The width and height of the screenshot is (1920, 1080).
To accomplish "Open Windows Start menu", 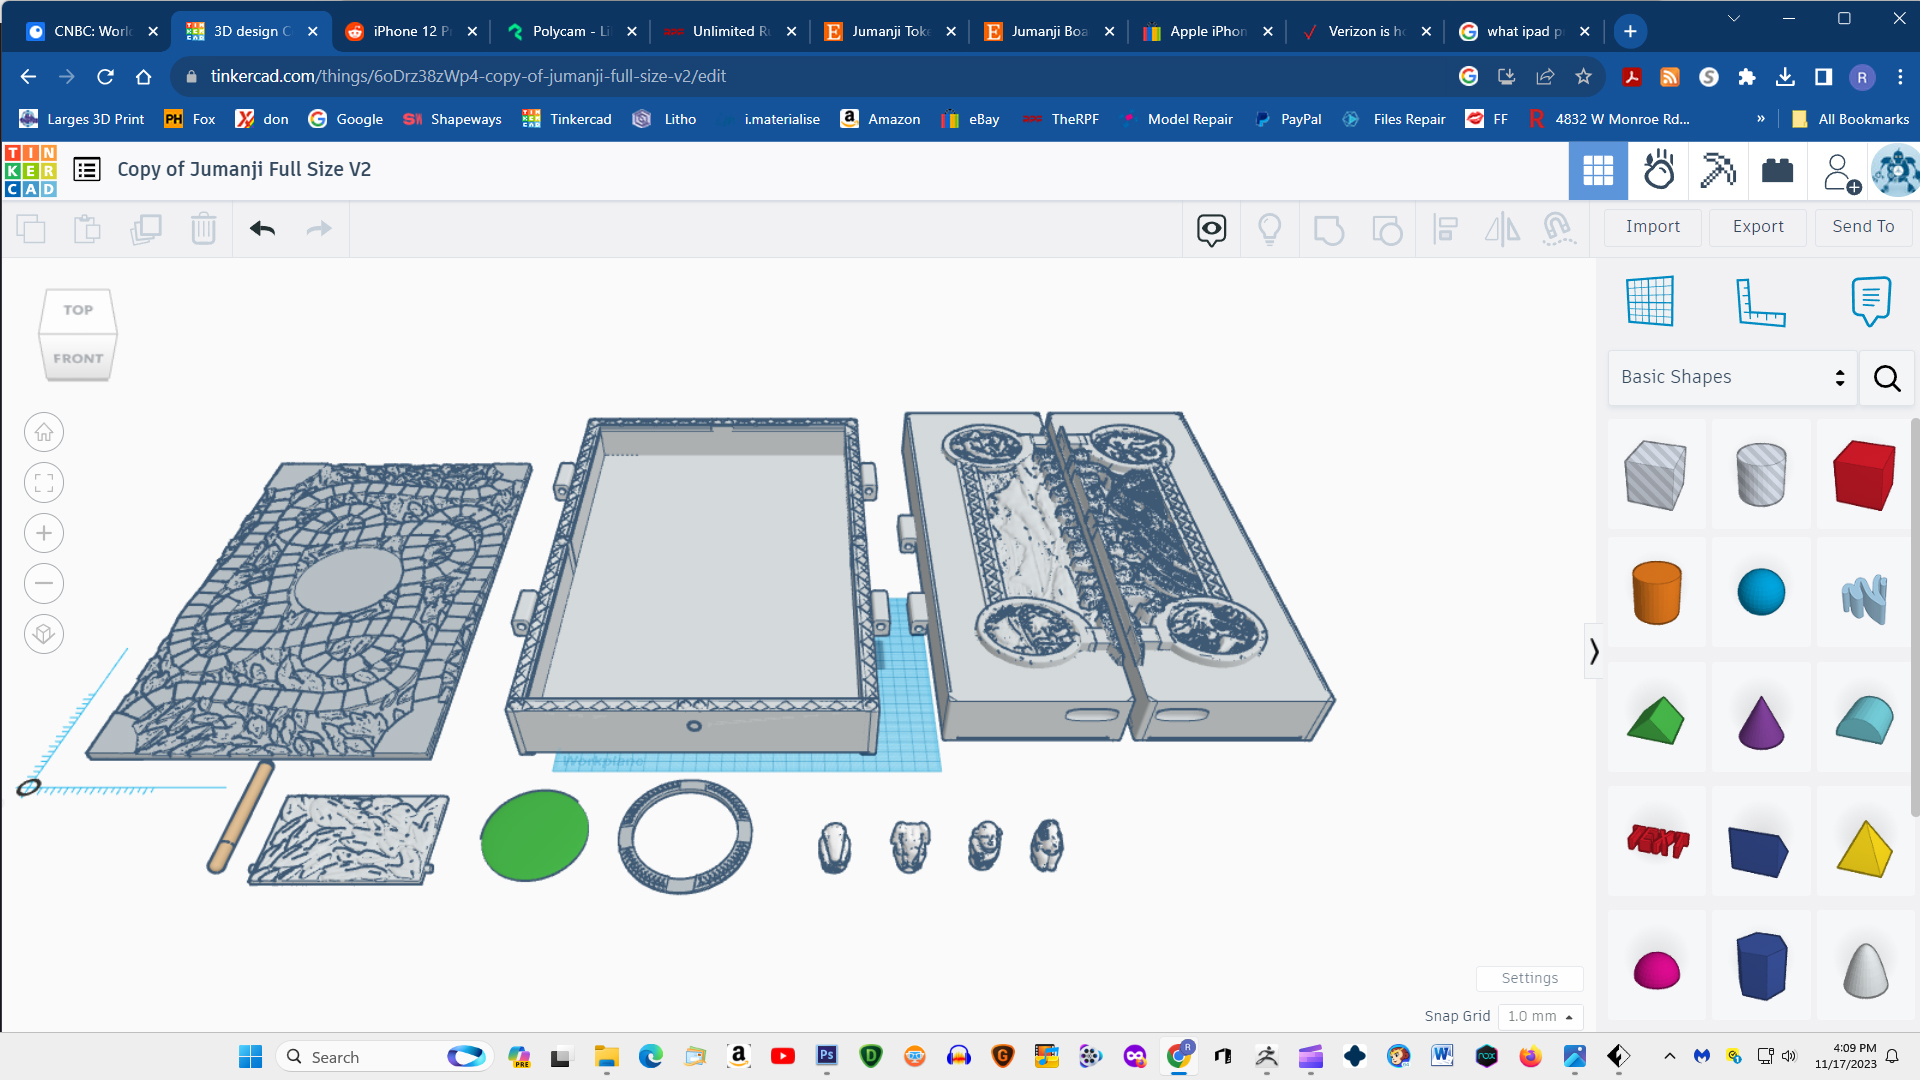I will (250, 1057).
